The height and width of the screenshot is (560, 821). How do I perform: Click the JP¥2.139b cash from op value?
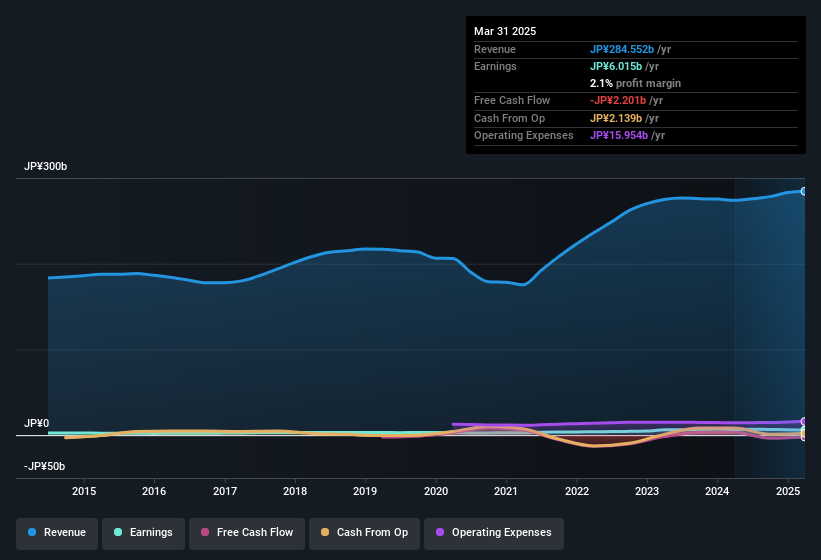click(x=616, y=118)
